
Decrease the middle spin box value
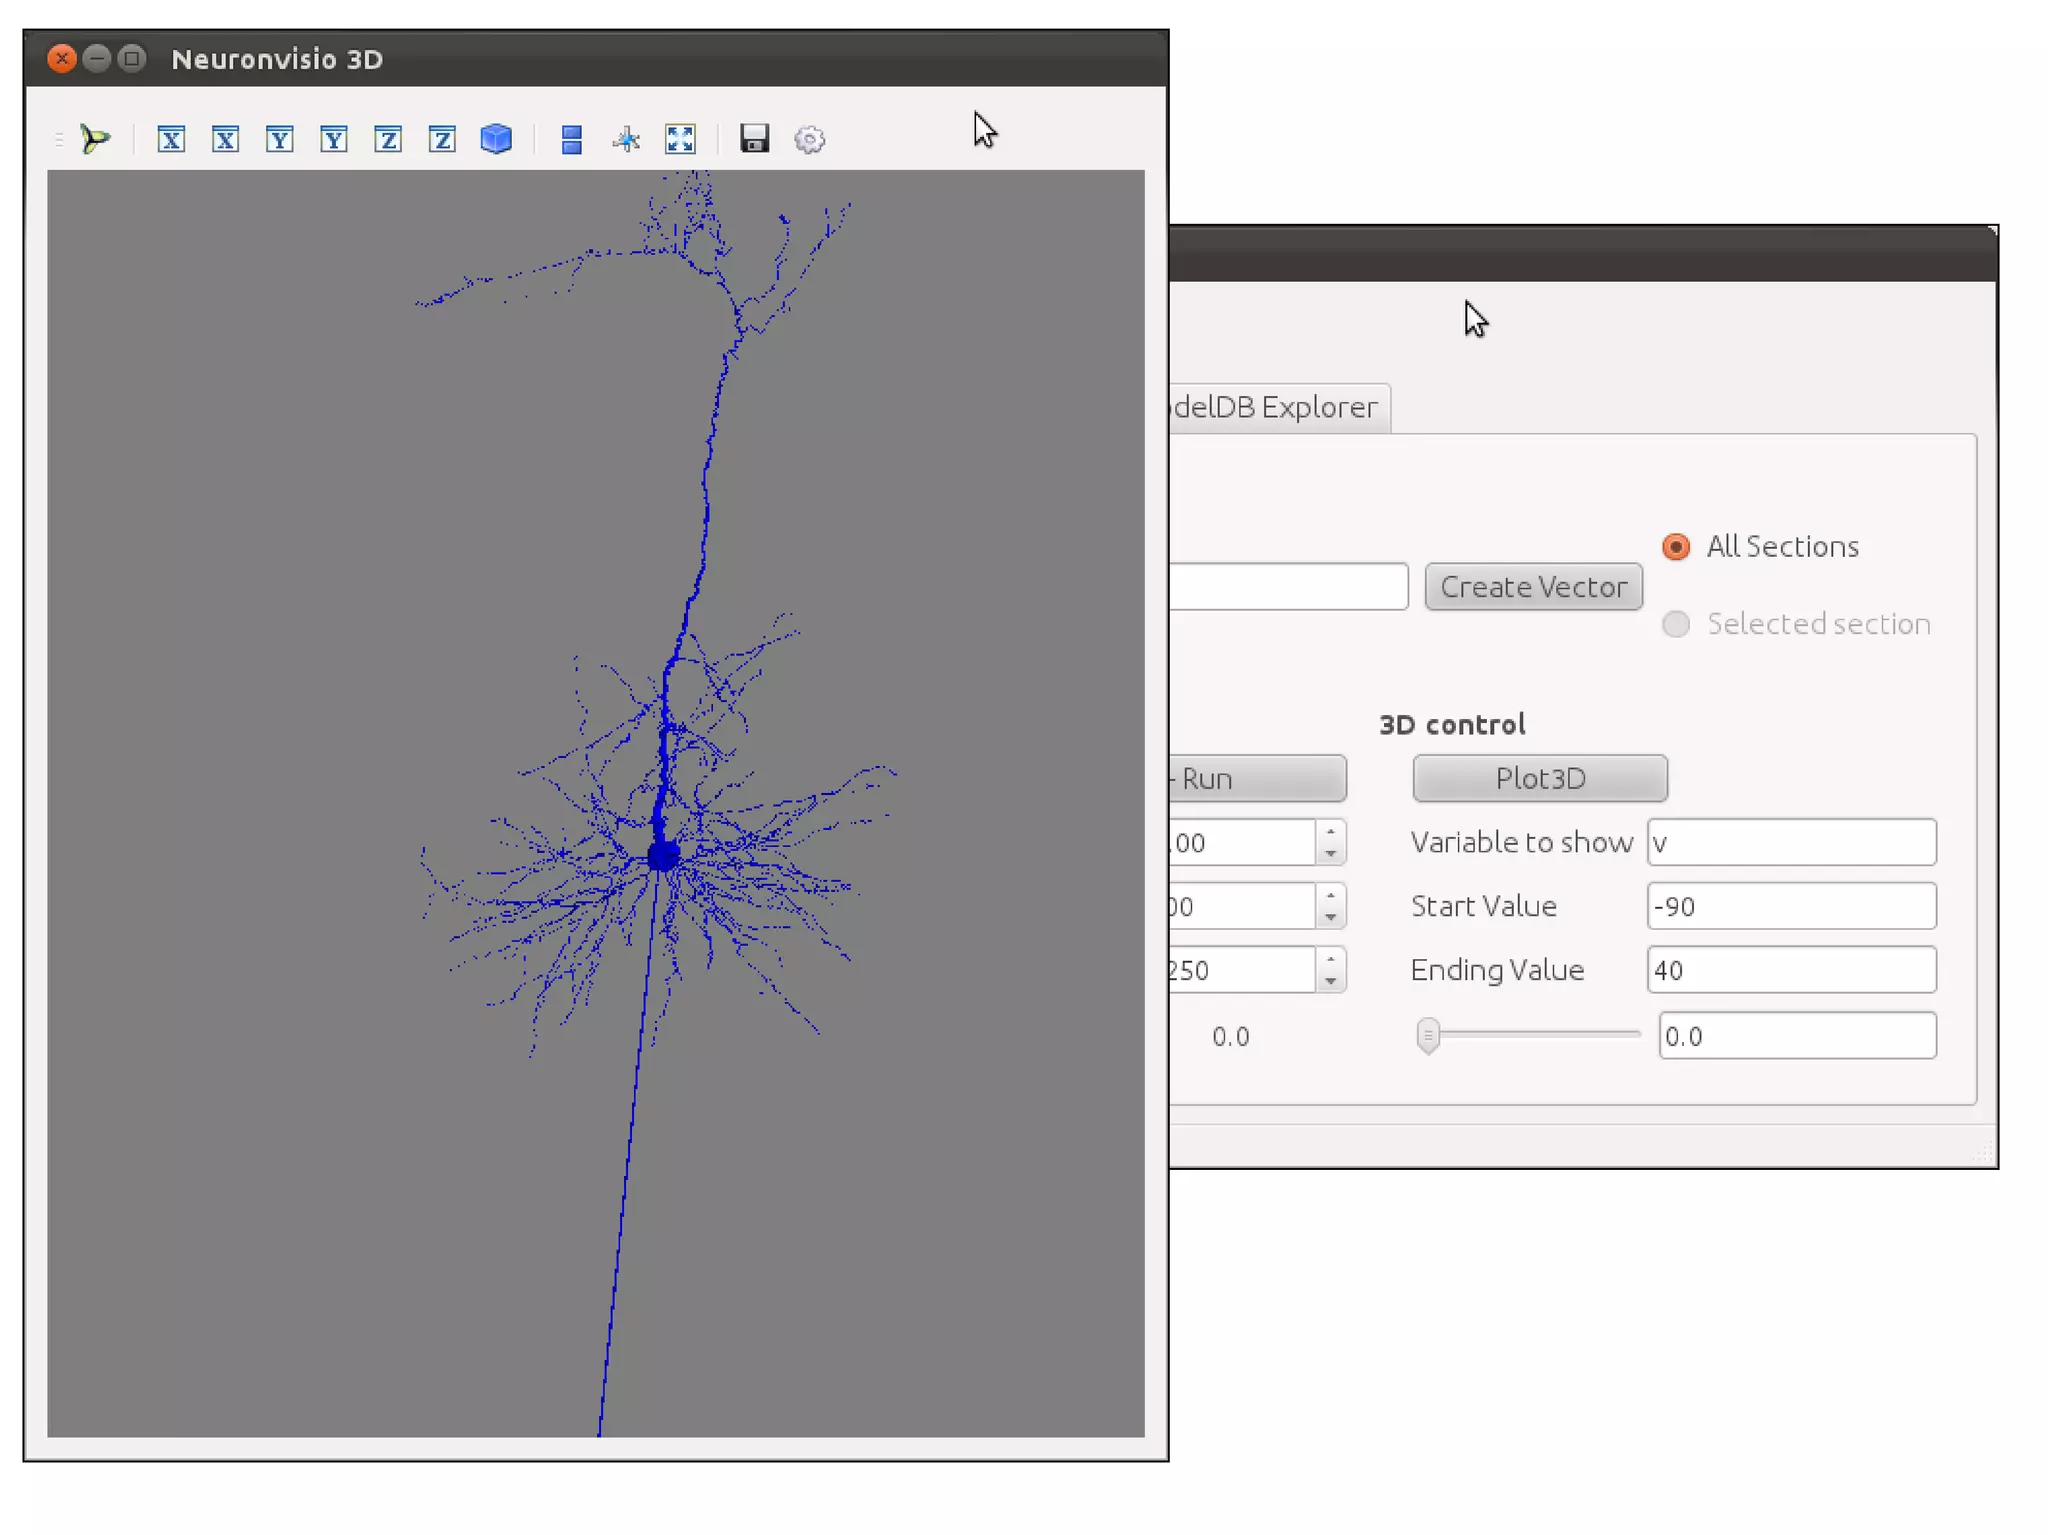1330,917
